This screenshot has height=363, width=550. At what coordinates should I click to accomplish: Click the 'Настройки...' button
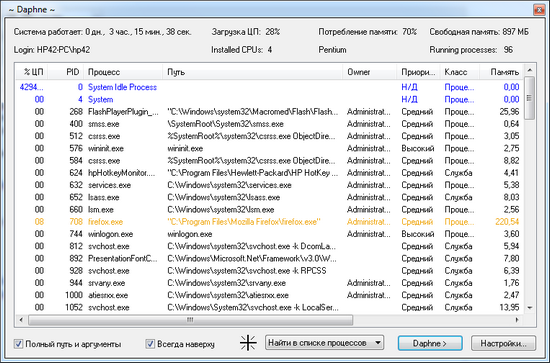tap(503, 343)
